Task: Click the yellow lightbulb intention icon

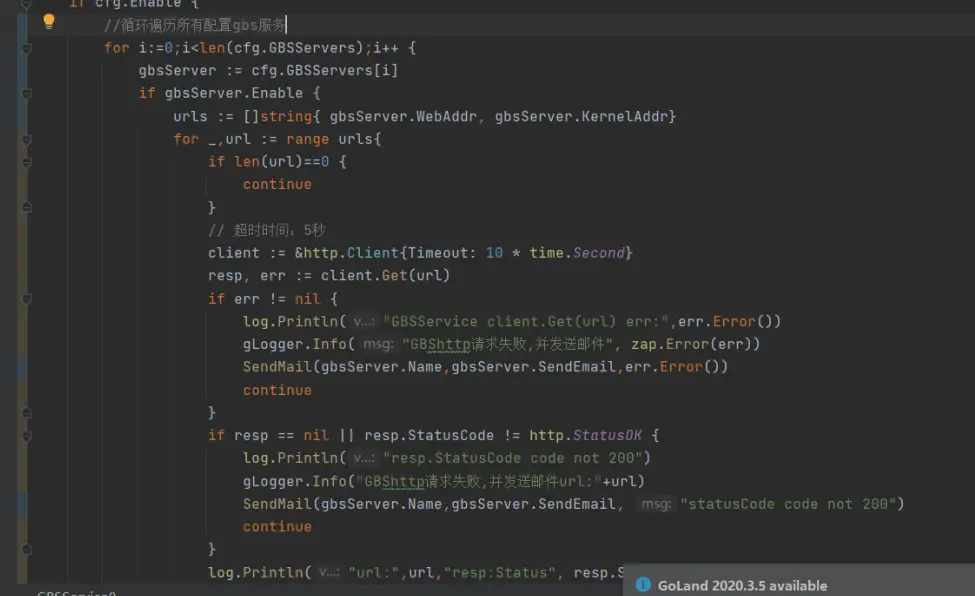Action: point(48,21)
